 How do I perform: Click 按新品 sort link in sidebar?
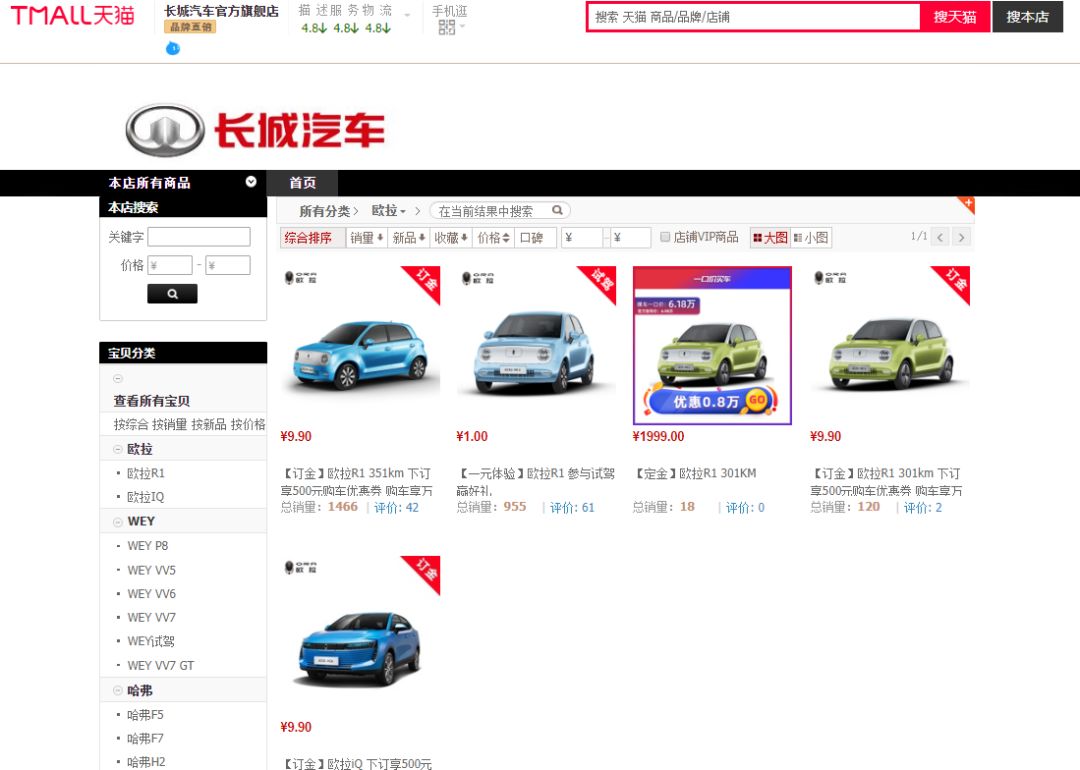click(x=209, y=424)
